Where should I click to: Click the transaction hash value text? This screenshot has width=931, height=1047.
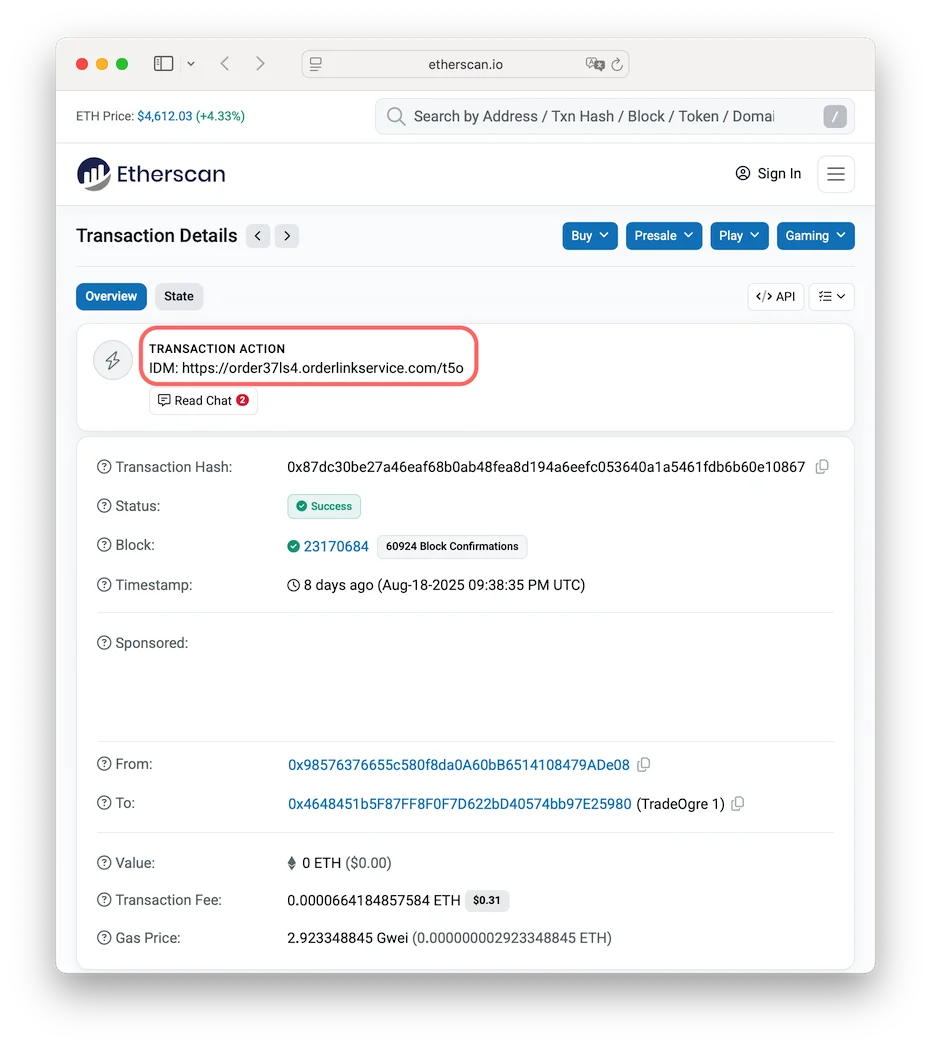point(546,467)
